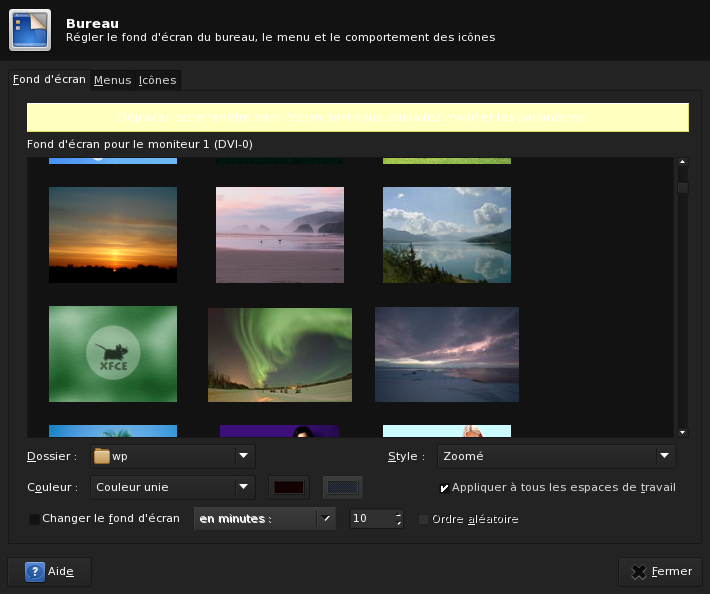
Task: Select the aurora borealis wallpaper
Action: pyautogui.click(x=280, y=354)
